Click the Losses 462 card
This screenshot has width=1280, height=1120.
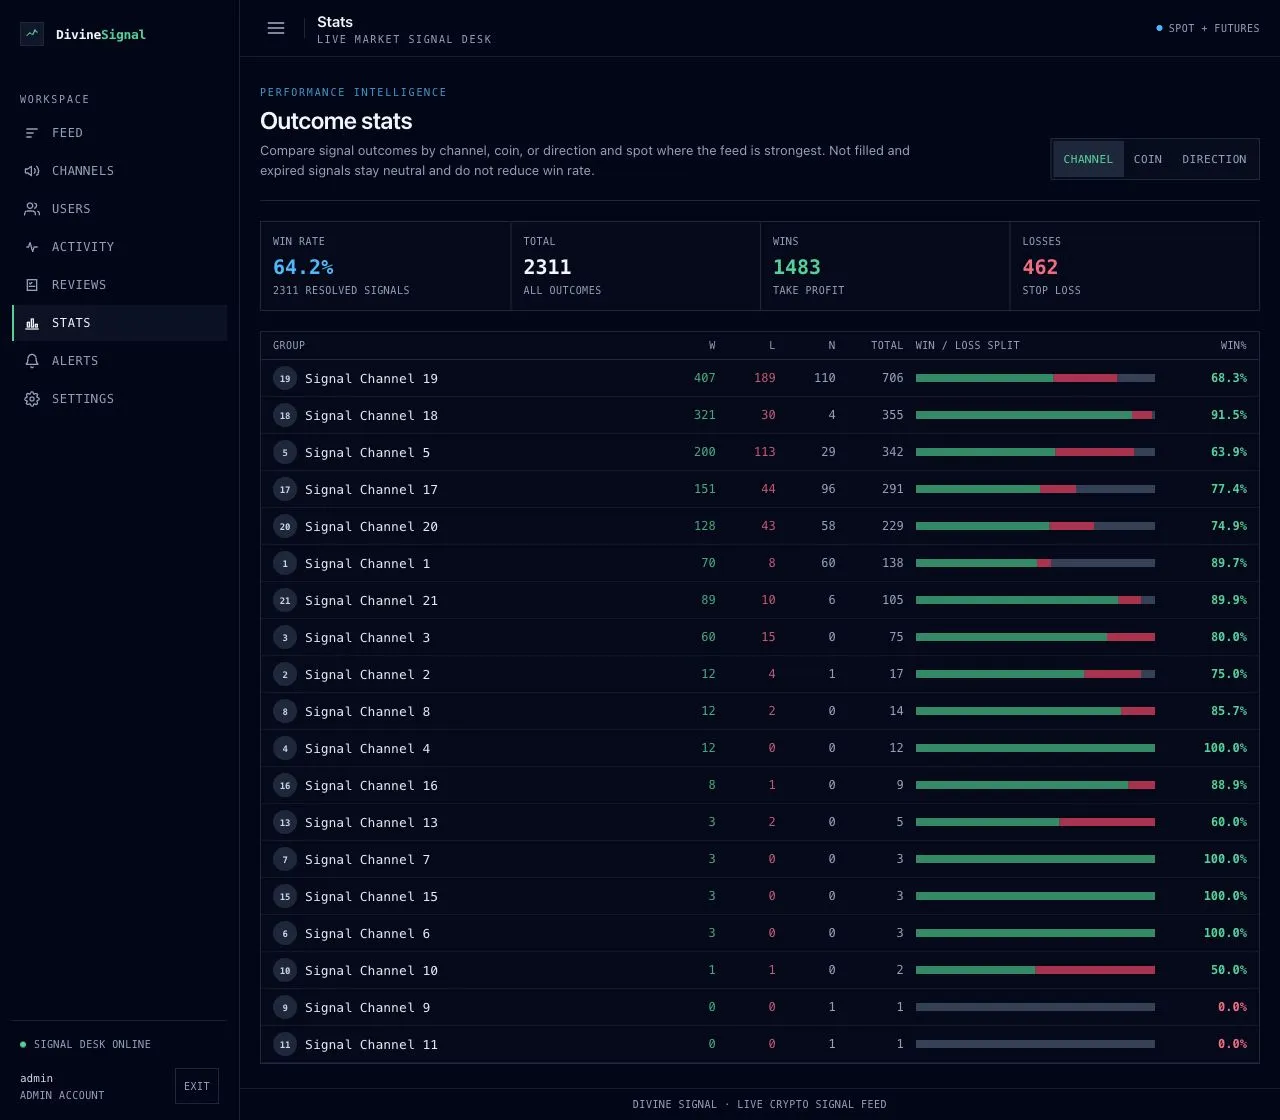(1135, 266)
